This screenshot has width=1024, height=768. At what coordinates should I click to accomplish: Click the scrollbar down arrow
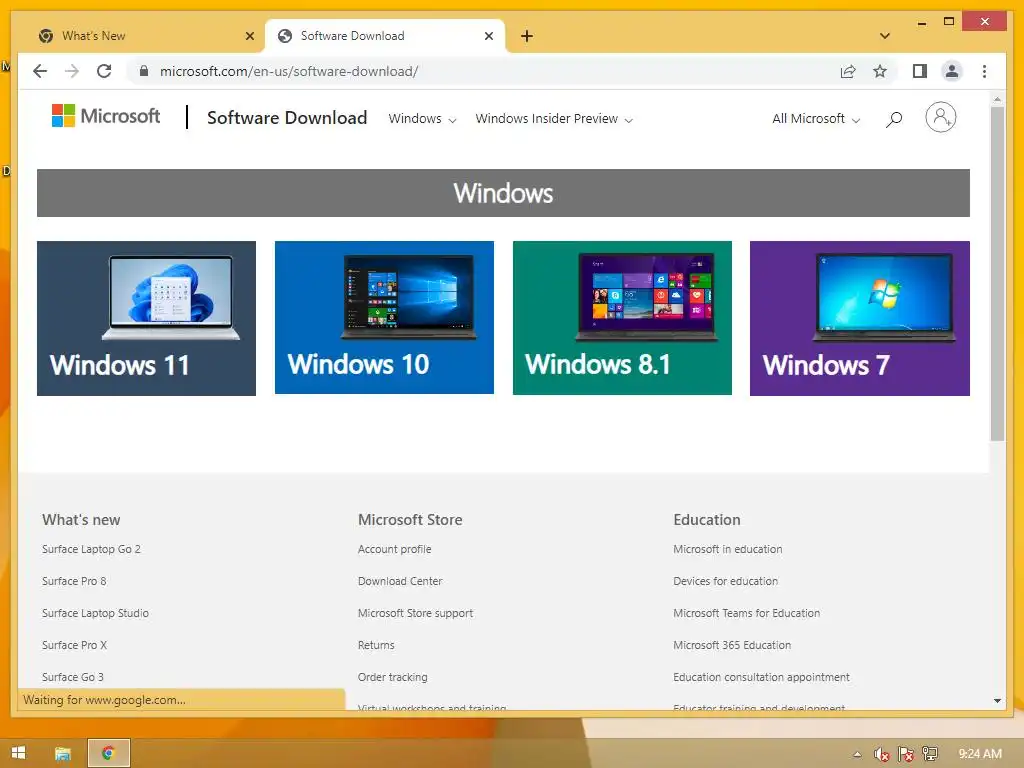tap(997, 701)
